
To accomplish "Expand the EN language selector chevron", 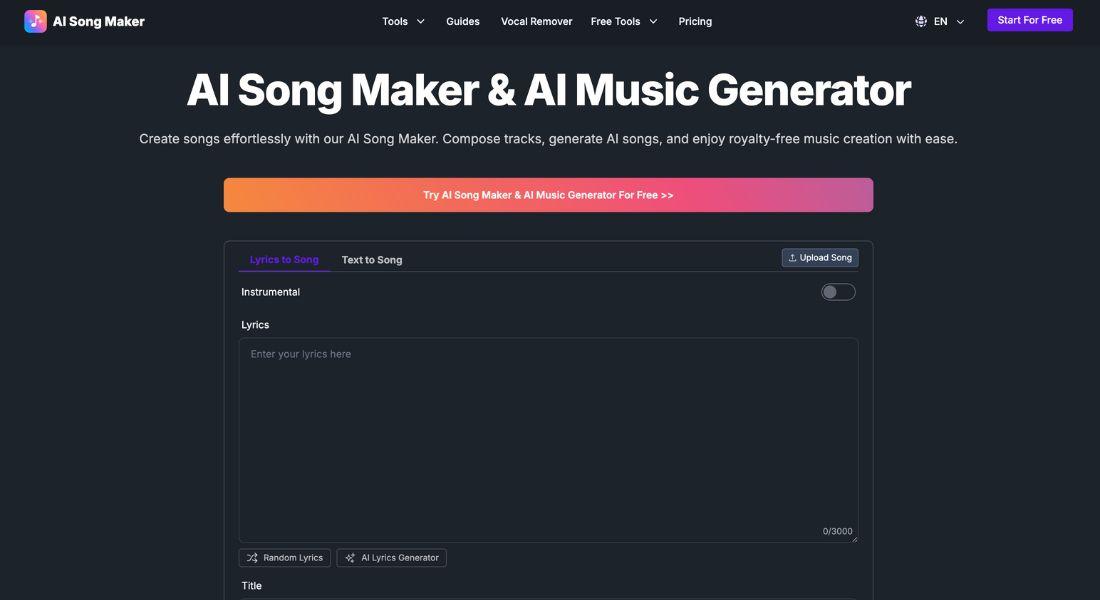I will tap(960, 22).
